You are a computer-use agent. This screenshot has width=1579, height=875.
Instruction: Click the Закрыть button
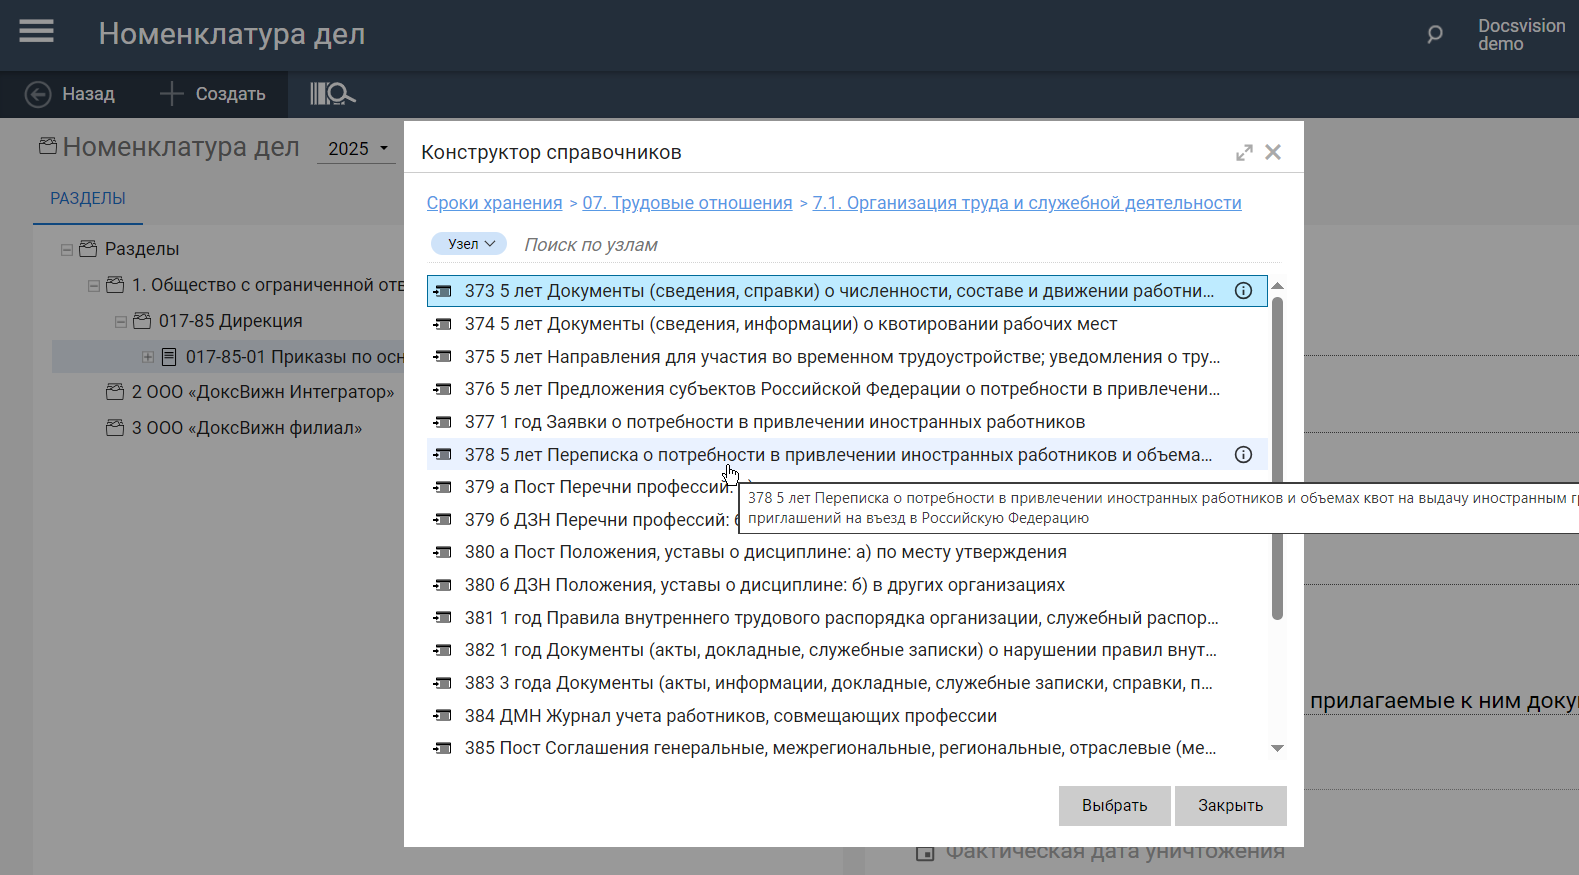(1230, 806)
